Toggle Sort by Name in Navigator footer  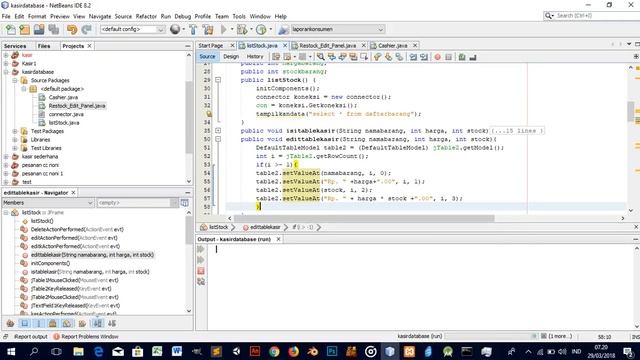(98, 324)
